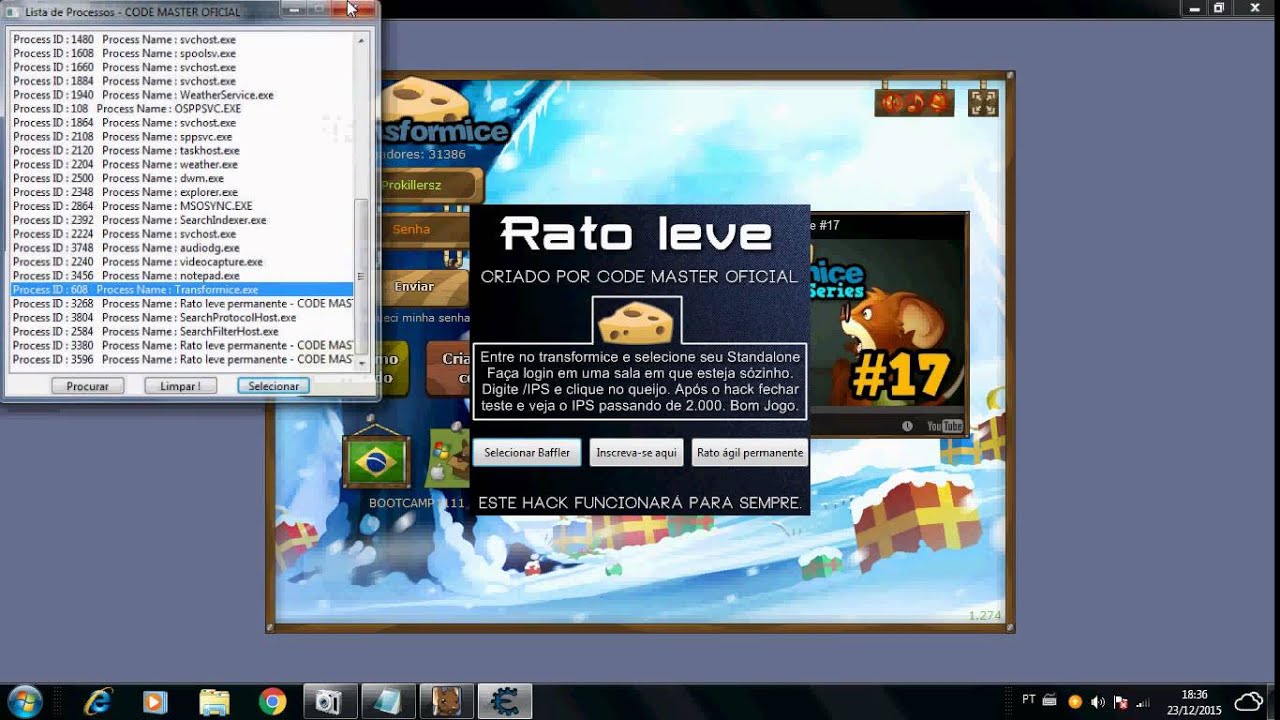This screenshot has height=720, width=1280.
Task: Select the WeatherService.exe process row
Action: click(182, 95)
